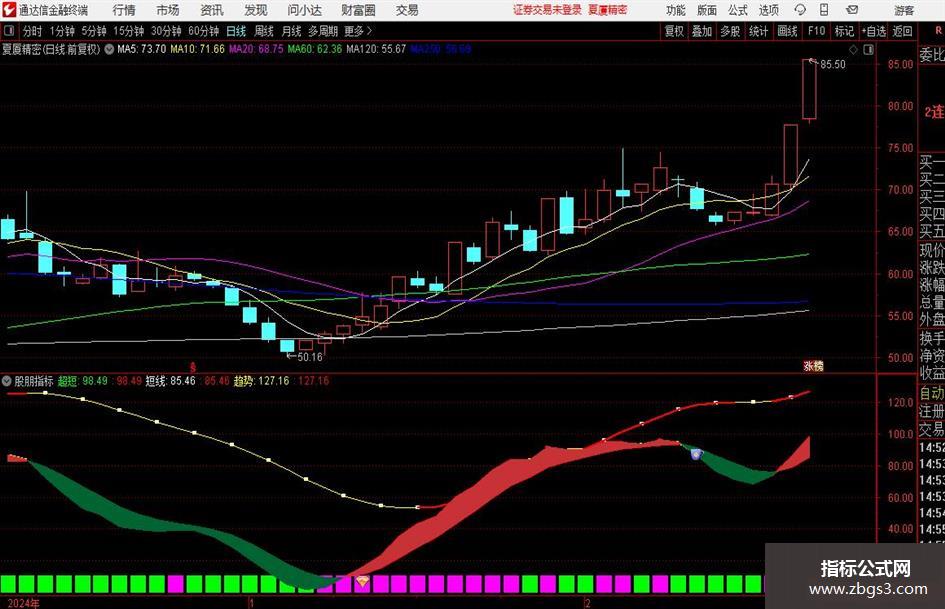Open the 问小达 menu

click(x=305, y=10)
